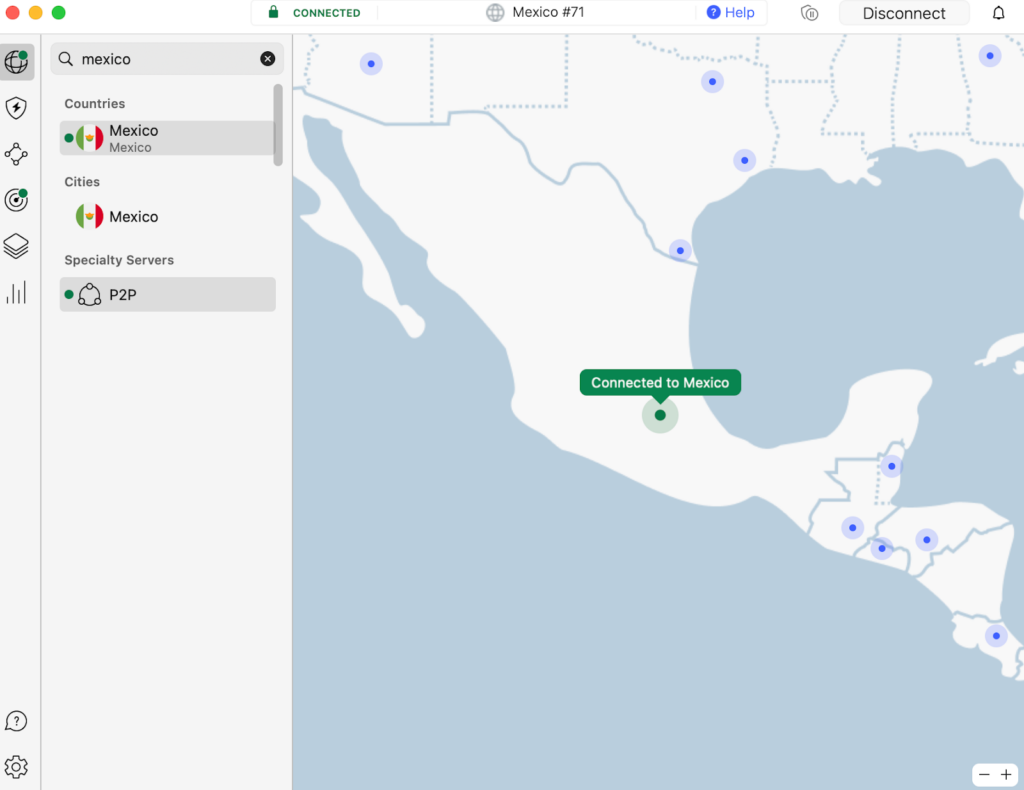Click the Countries heading
1024x790 pixels.
(95, 104)
